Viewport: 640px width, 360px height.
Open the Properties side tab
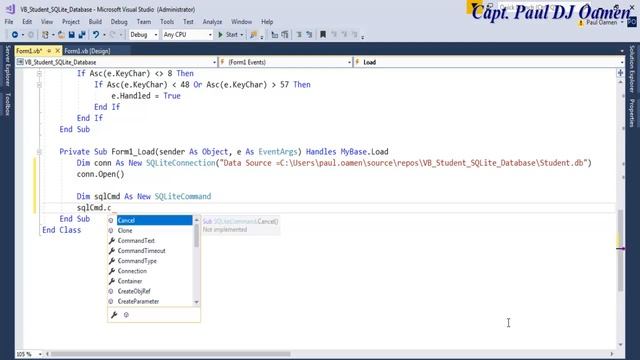(632, 113)
